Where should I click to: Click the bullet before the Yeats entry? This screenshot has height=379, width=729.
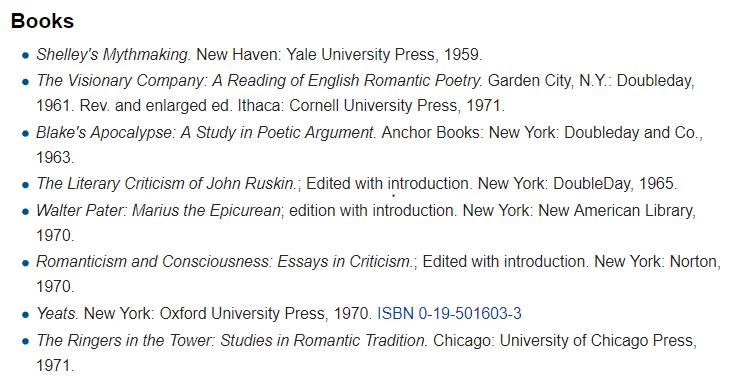coord(26,315)
